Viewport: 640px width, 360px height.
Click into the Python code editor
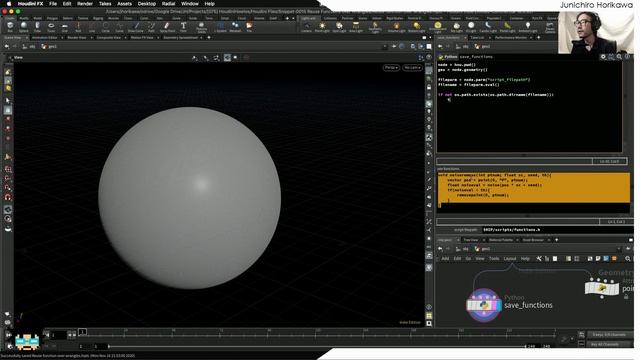530,106
